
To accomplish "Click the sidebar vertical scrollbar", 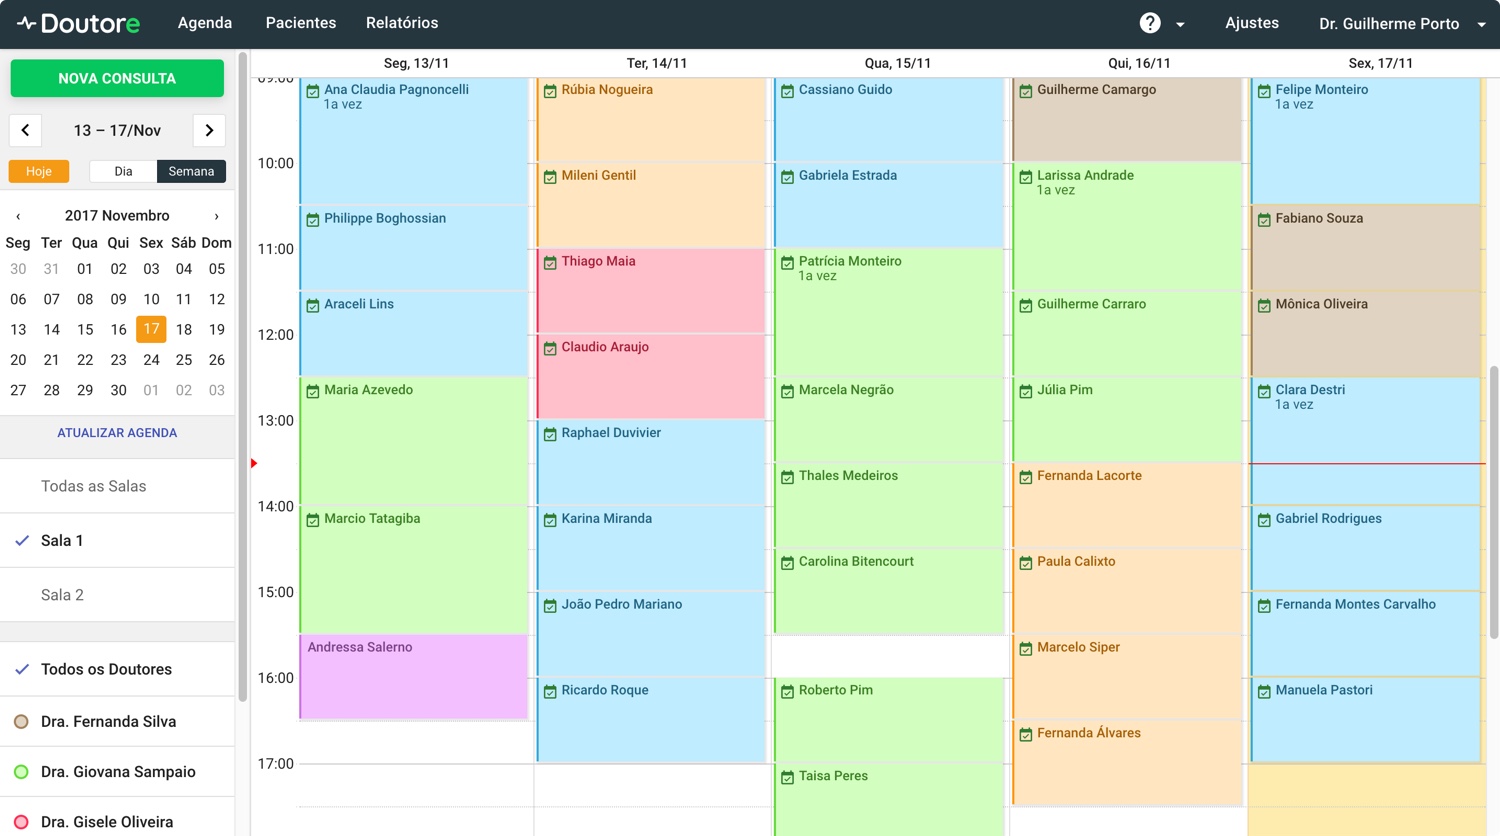I will [242, 376].
